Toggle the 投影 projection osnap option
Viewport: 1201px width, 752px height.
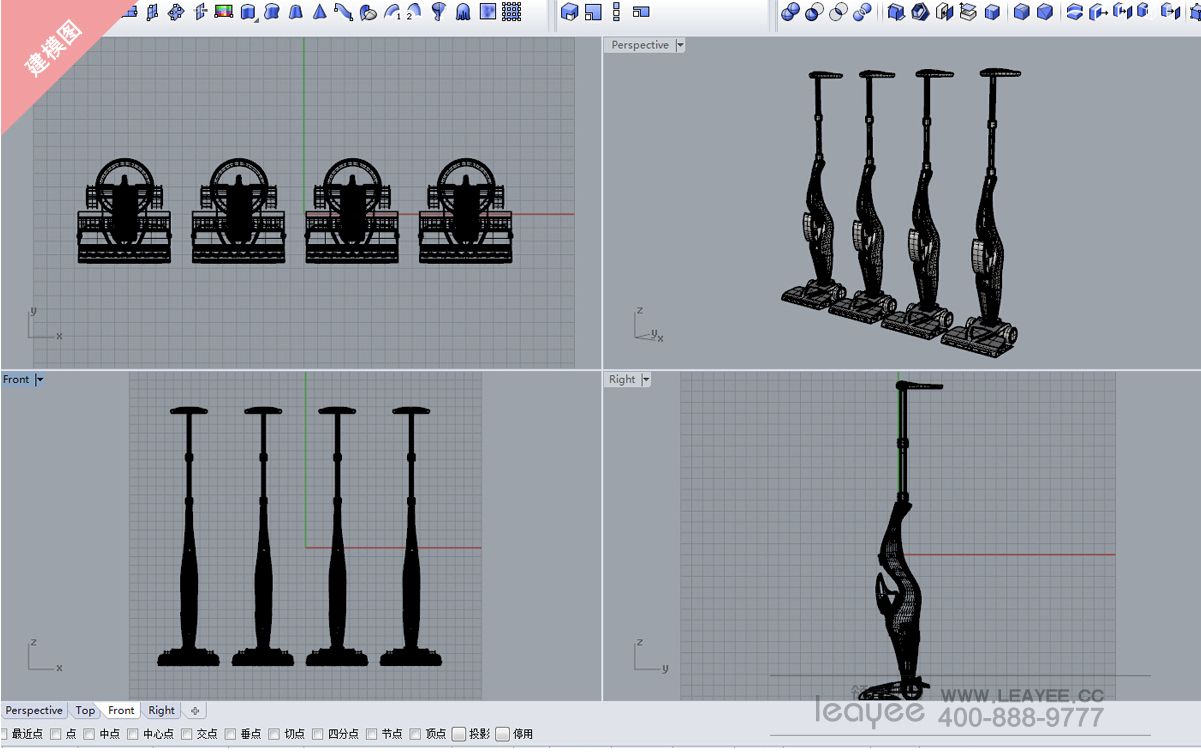click(459, 734)
